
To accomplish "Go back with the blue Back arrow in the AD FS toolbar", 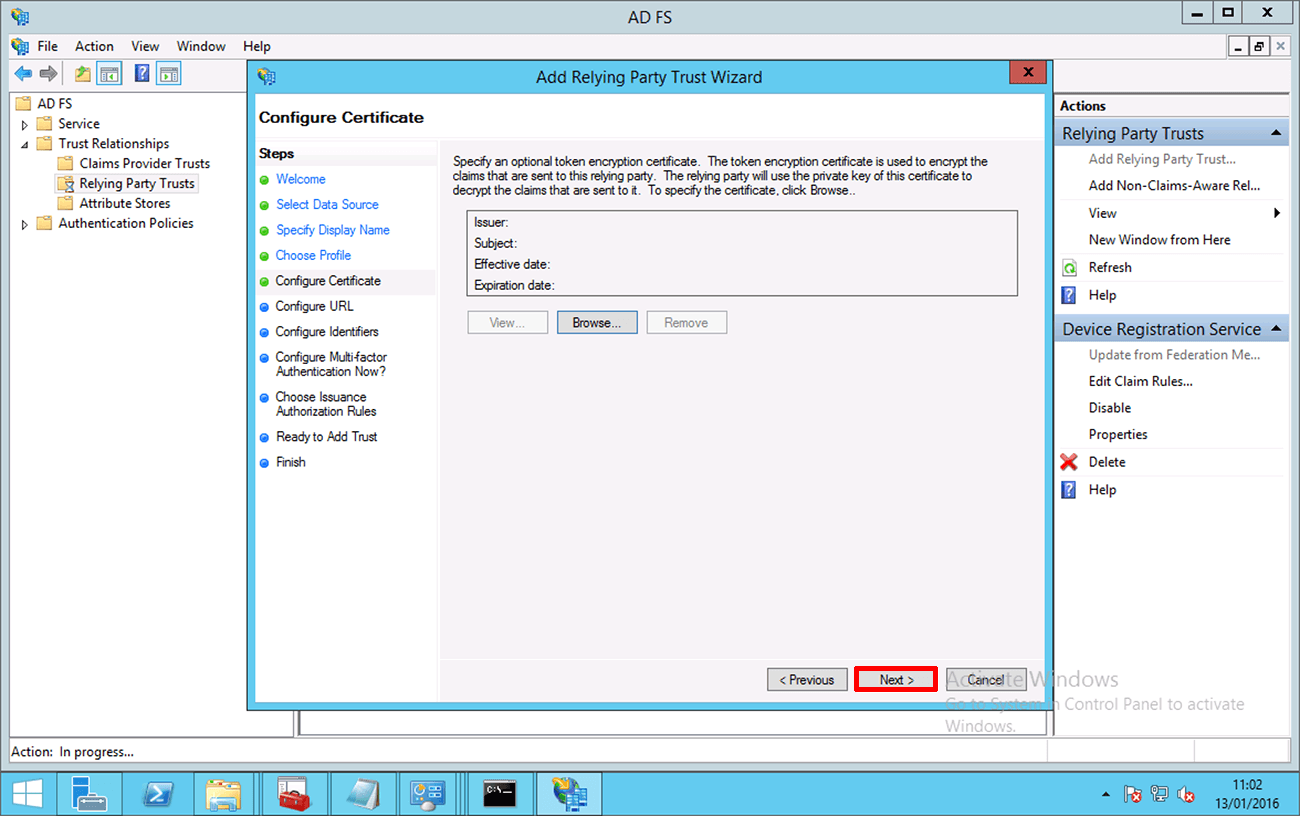I will [23, 73].
